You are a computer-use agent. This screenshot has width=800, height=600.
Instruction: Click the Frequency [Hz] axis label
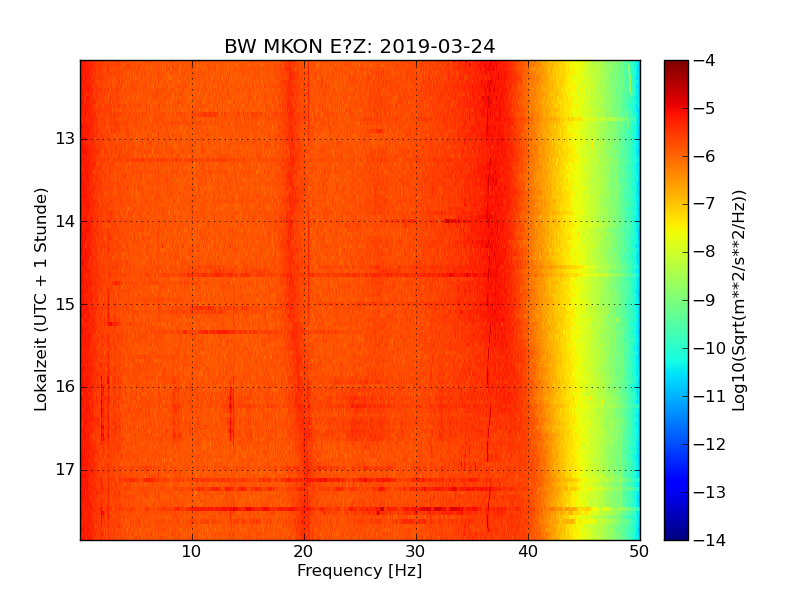click(360, 570)
